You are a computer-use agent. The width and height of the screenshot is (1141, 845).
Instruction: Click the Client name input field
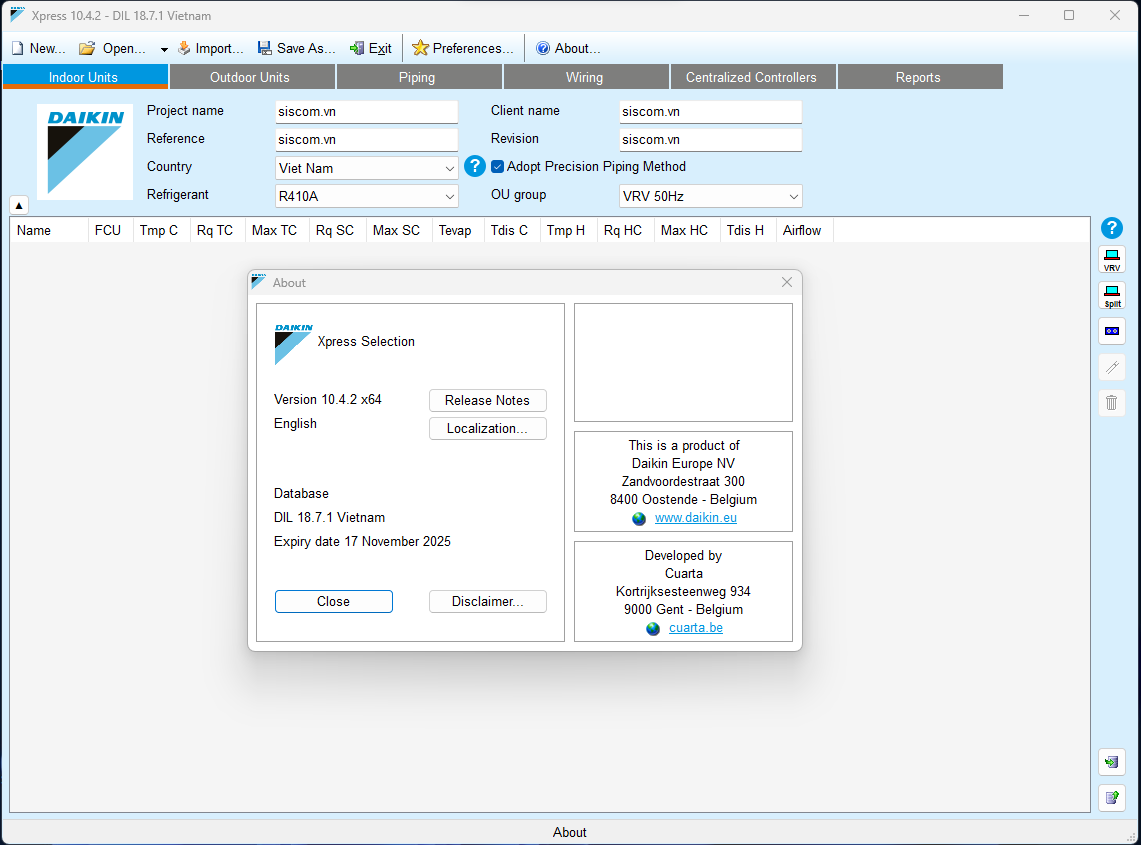pyautogui.click(x=710, y=111)
